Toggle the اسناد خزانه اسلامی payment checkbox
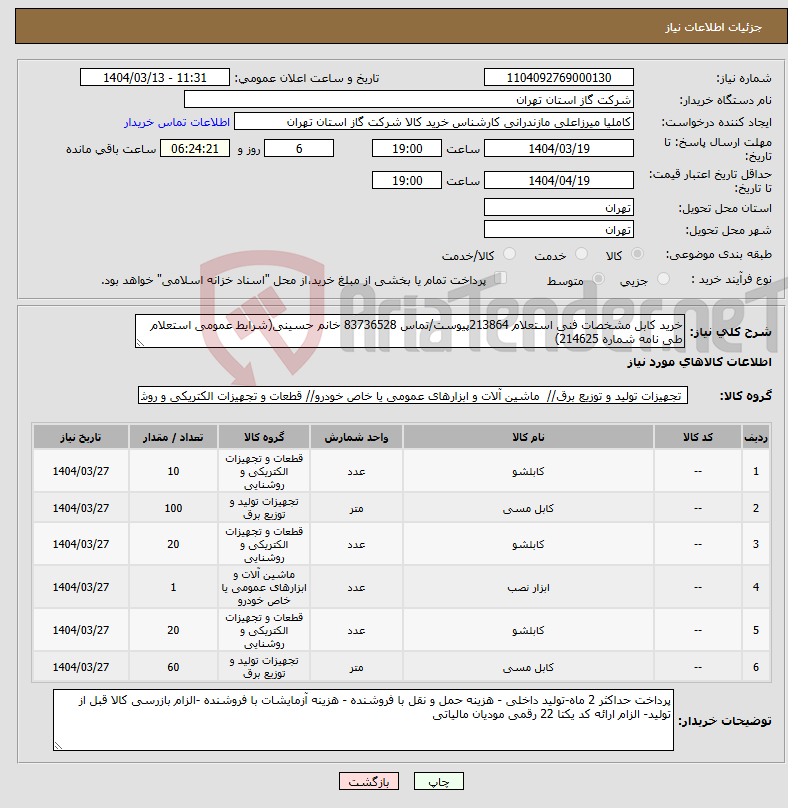788x808 pixels. pyautogui.click(x=500, y=278)
